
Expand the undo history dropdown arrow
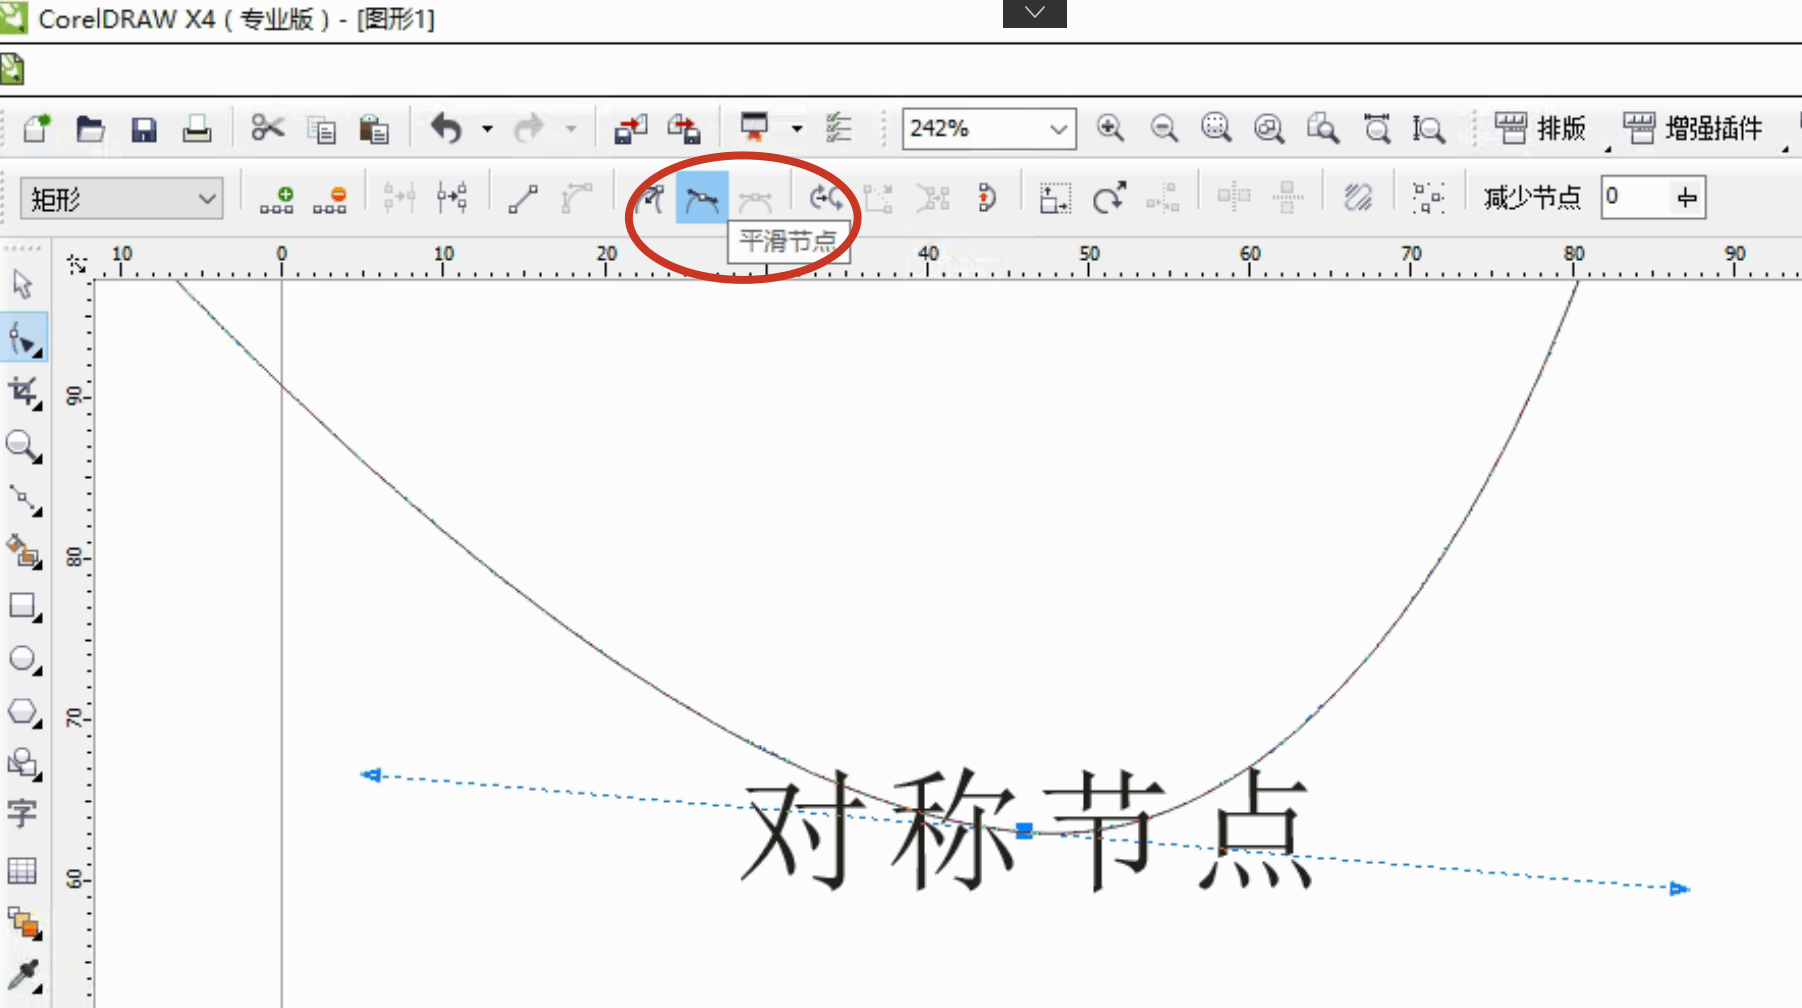(487, 129)
